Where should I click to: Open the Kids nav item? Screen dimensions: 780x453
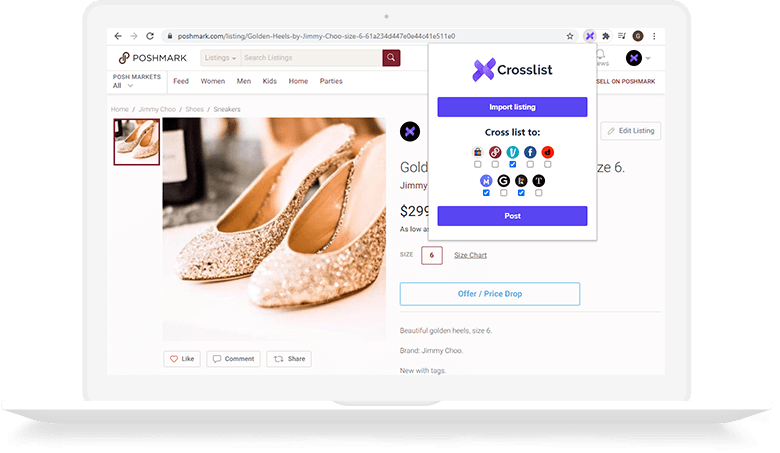(x=270, y=81)
